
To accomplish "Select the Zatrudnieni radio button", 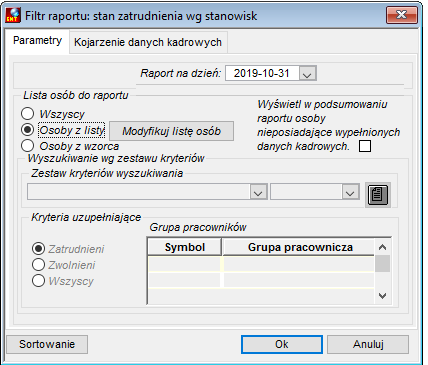I will [38, 249].
